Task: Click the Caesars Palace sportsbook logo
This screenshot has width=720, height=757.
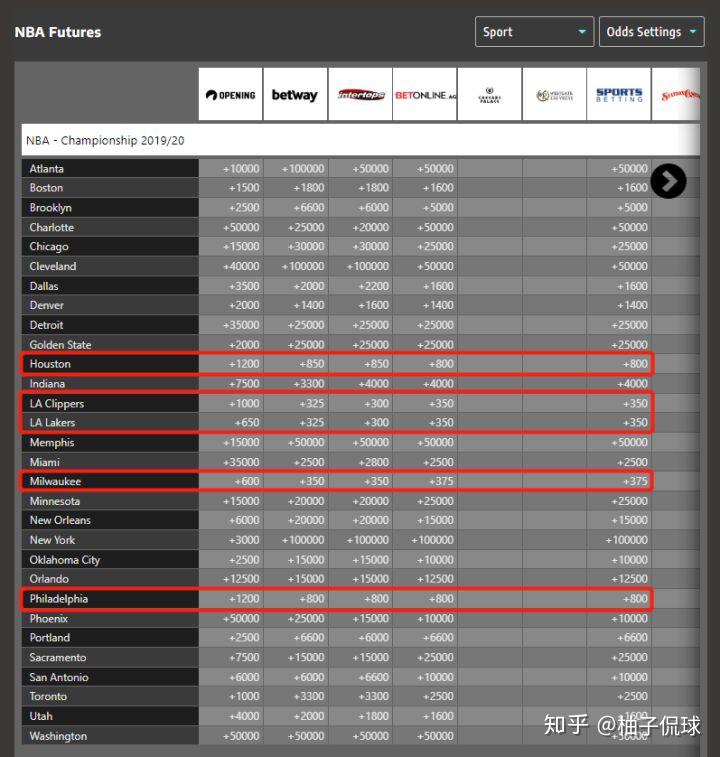Action: 490,94
